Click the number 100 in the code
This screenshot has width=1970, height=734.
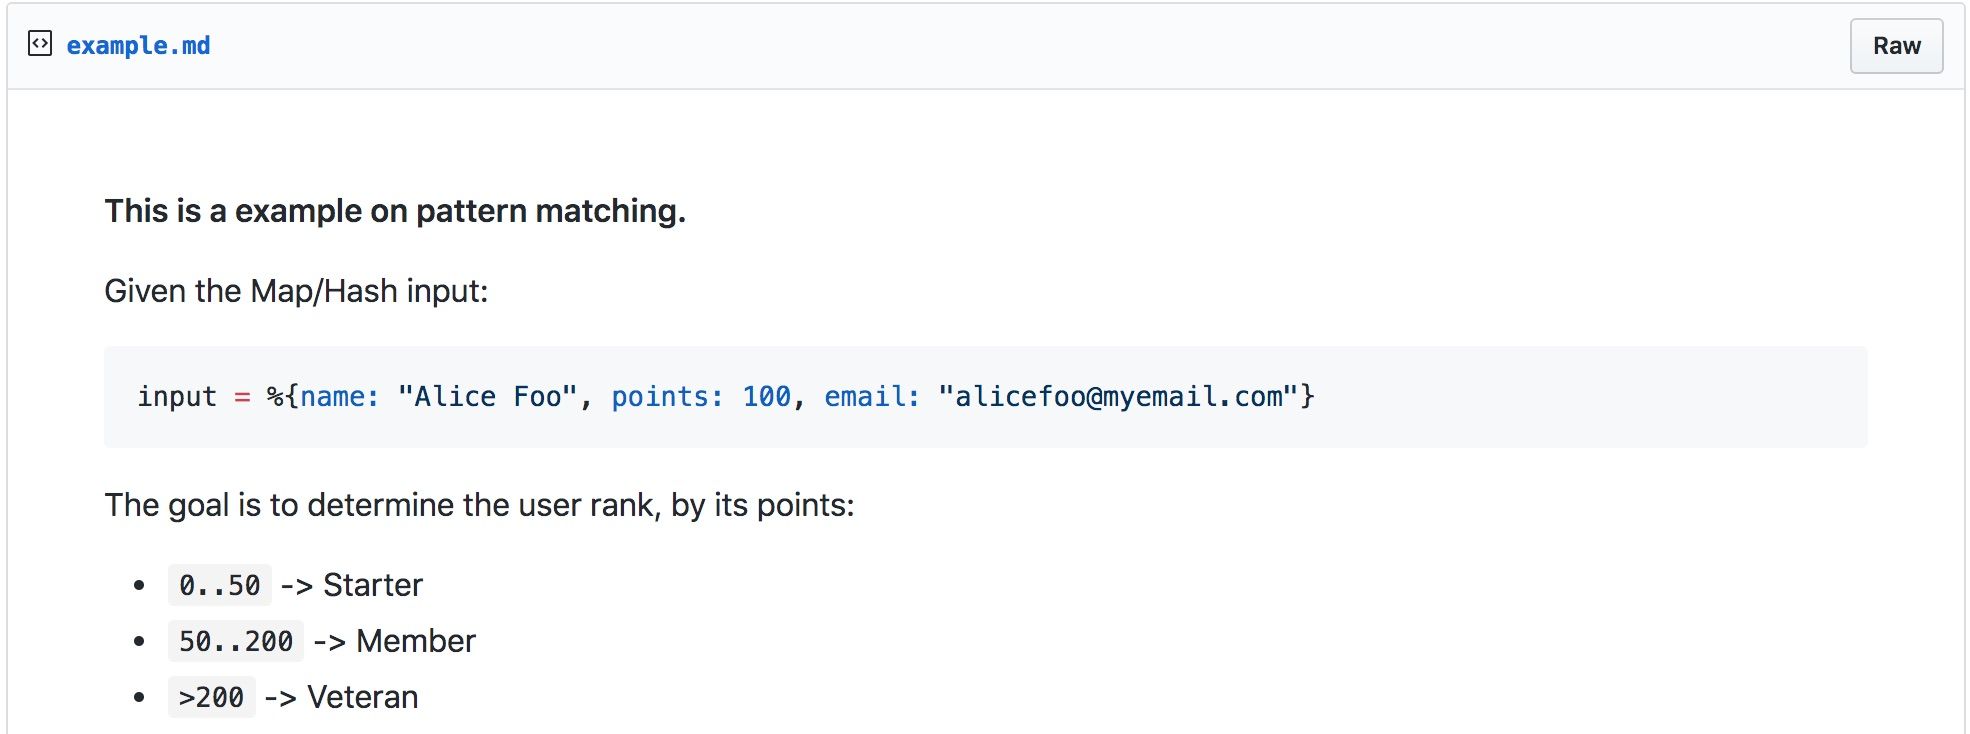click(x=766, y=397)
